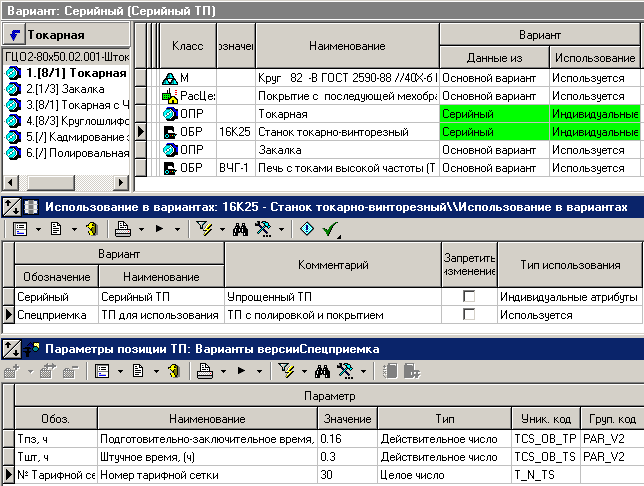Select 2.[1/3] Закалка in the operations tree

(65, 89)
